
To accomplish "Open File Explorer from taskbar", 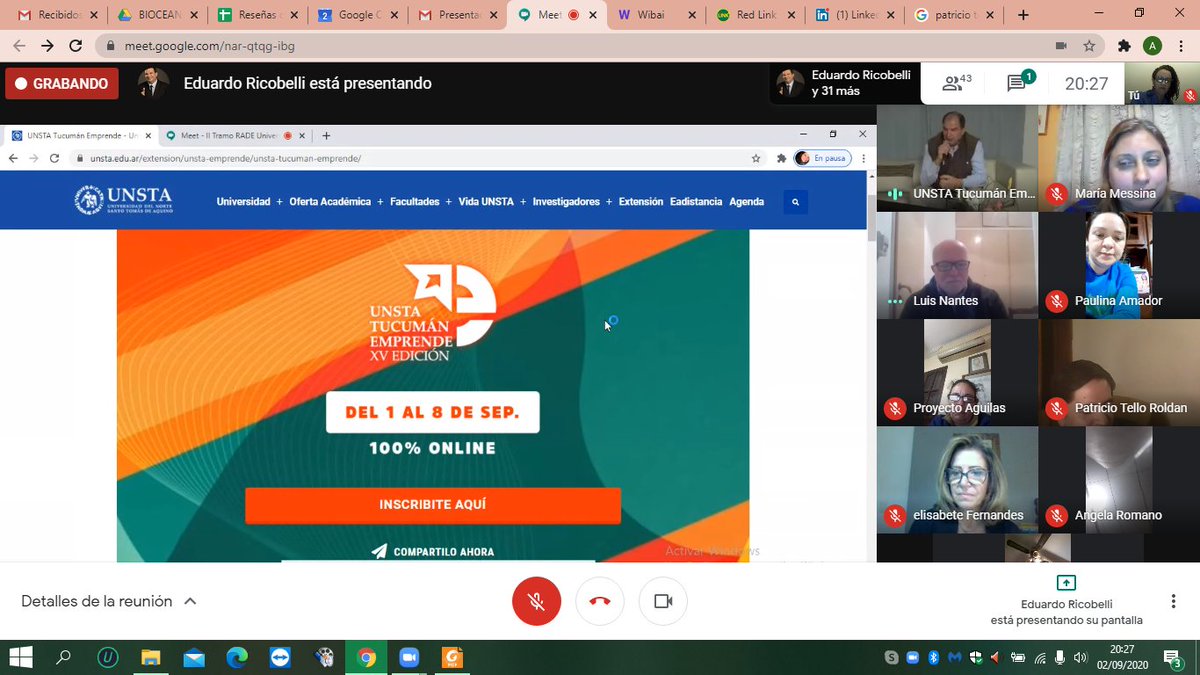I will [150, 657].
